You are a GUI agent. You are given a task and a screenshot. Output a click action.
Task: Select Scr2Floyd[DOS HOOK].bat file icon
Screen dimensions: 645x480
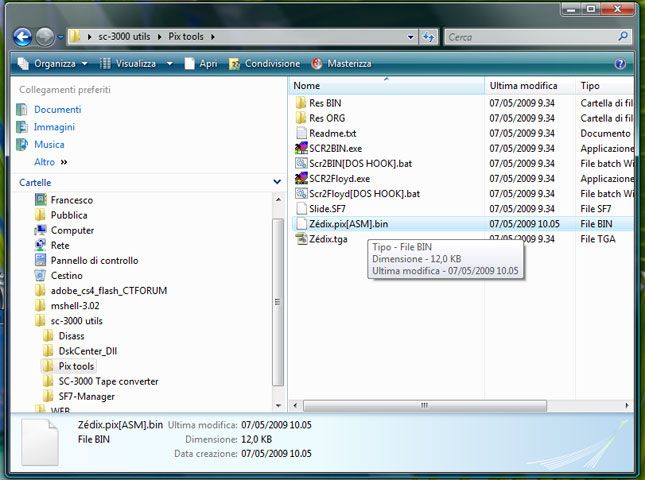click(301, 193)
